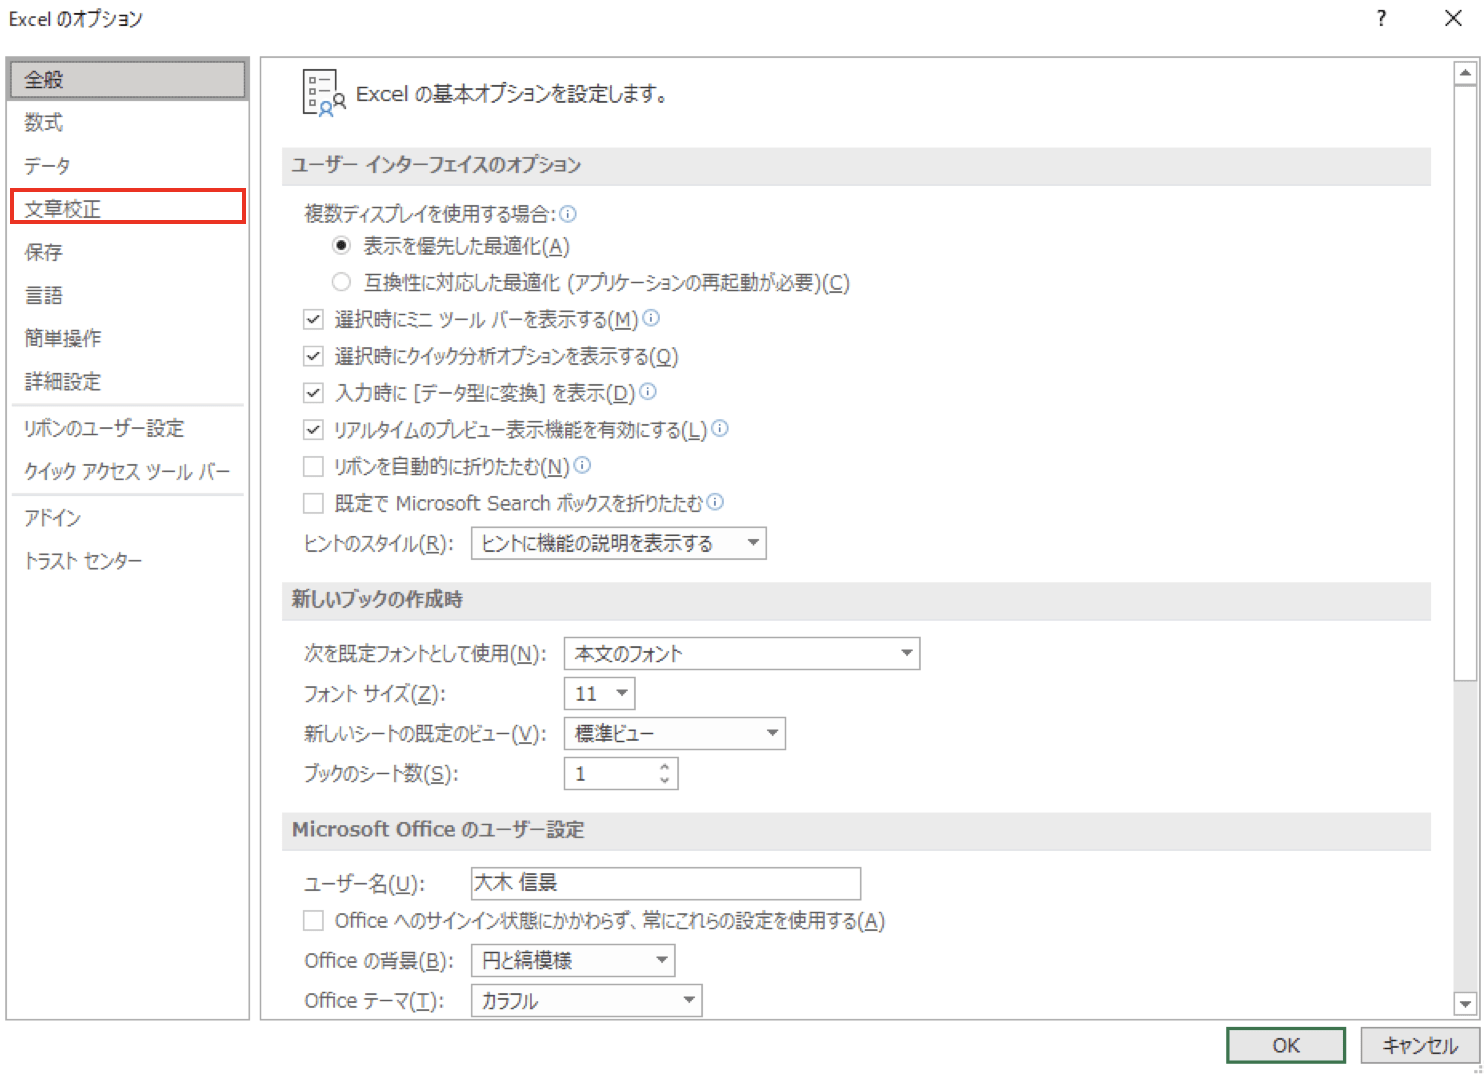1484x1076 pixels.
Task: Check Office へのサインイン状態にかかわらず option
Action: pos(313,920)
